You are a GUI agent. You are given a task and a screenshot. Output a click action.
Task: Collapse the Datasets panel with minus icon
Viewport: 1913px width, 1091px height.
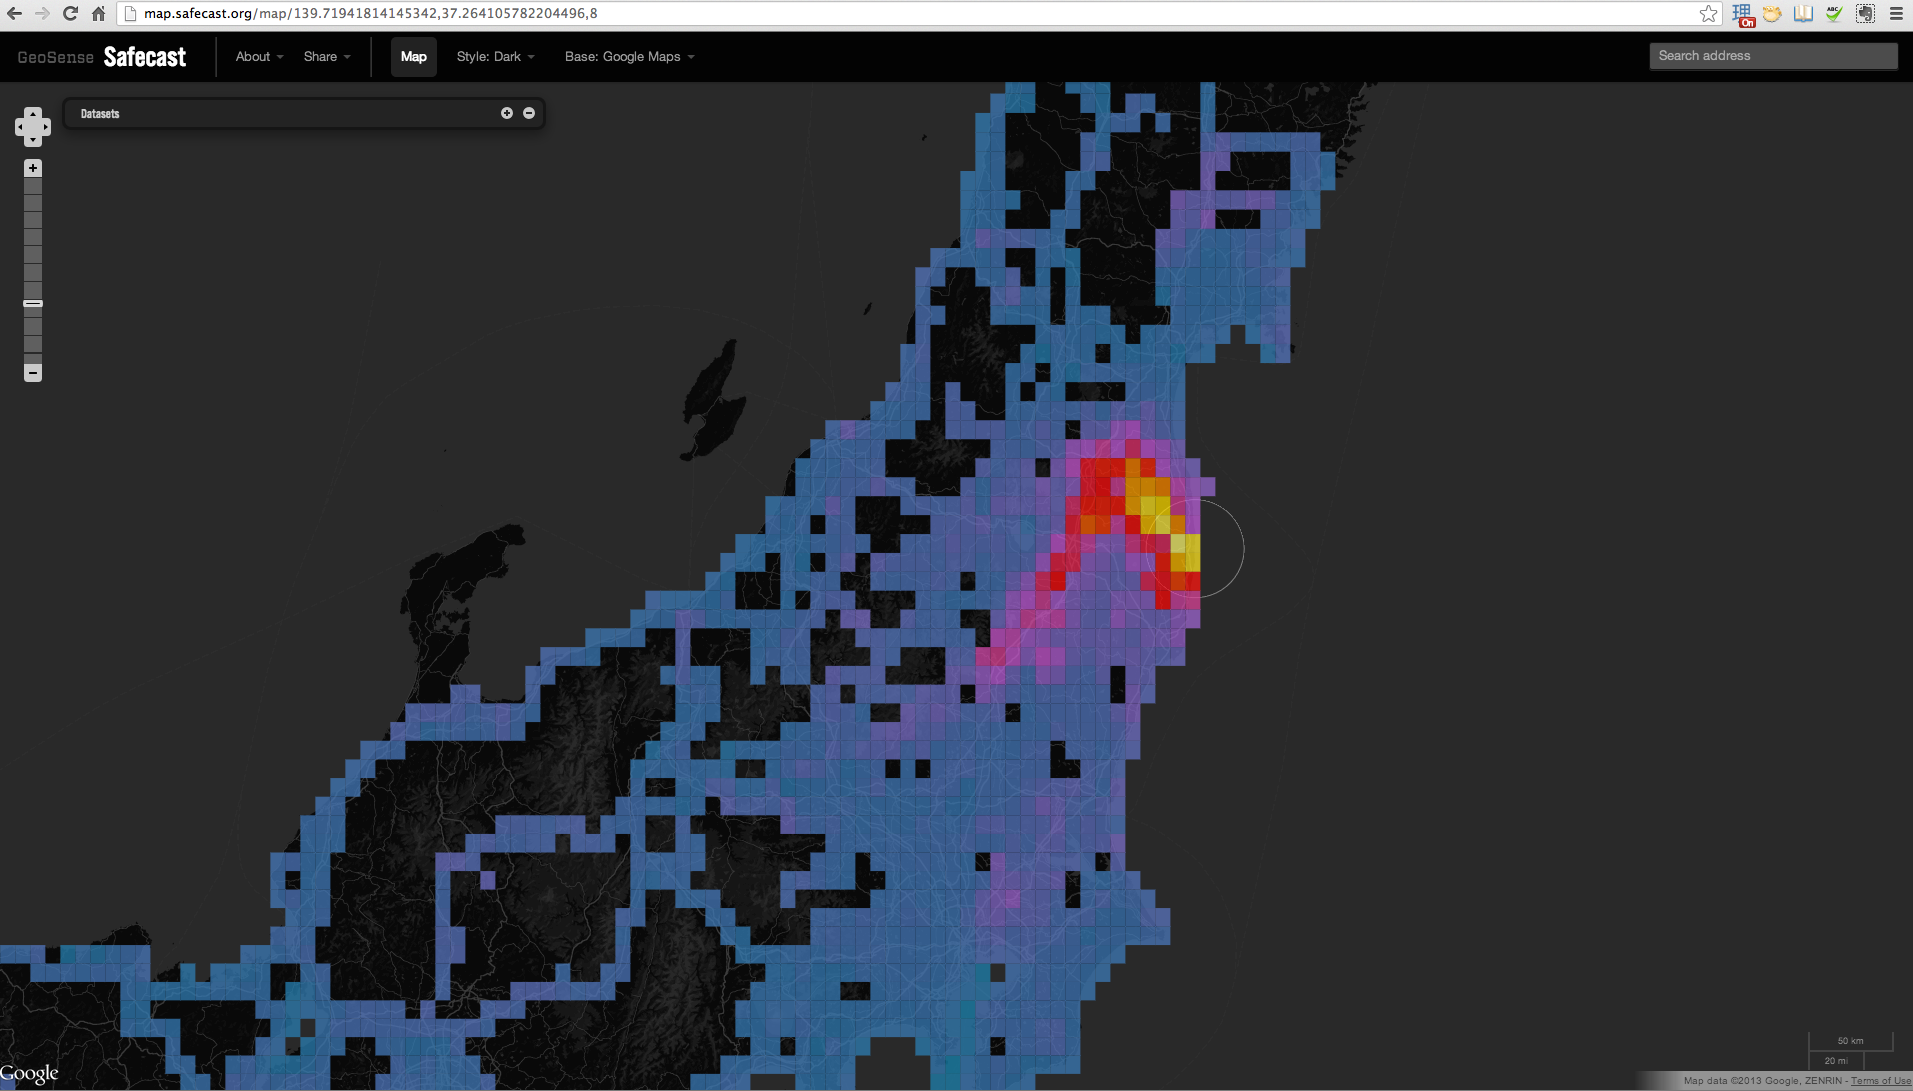coord(529,114)
